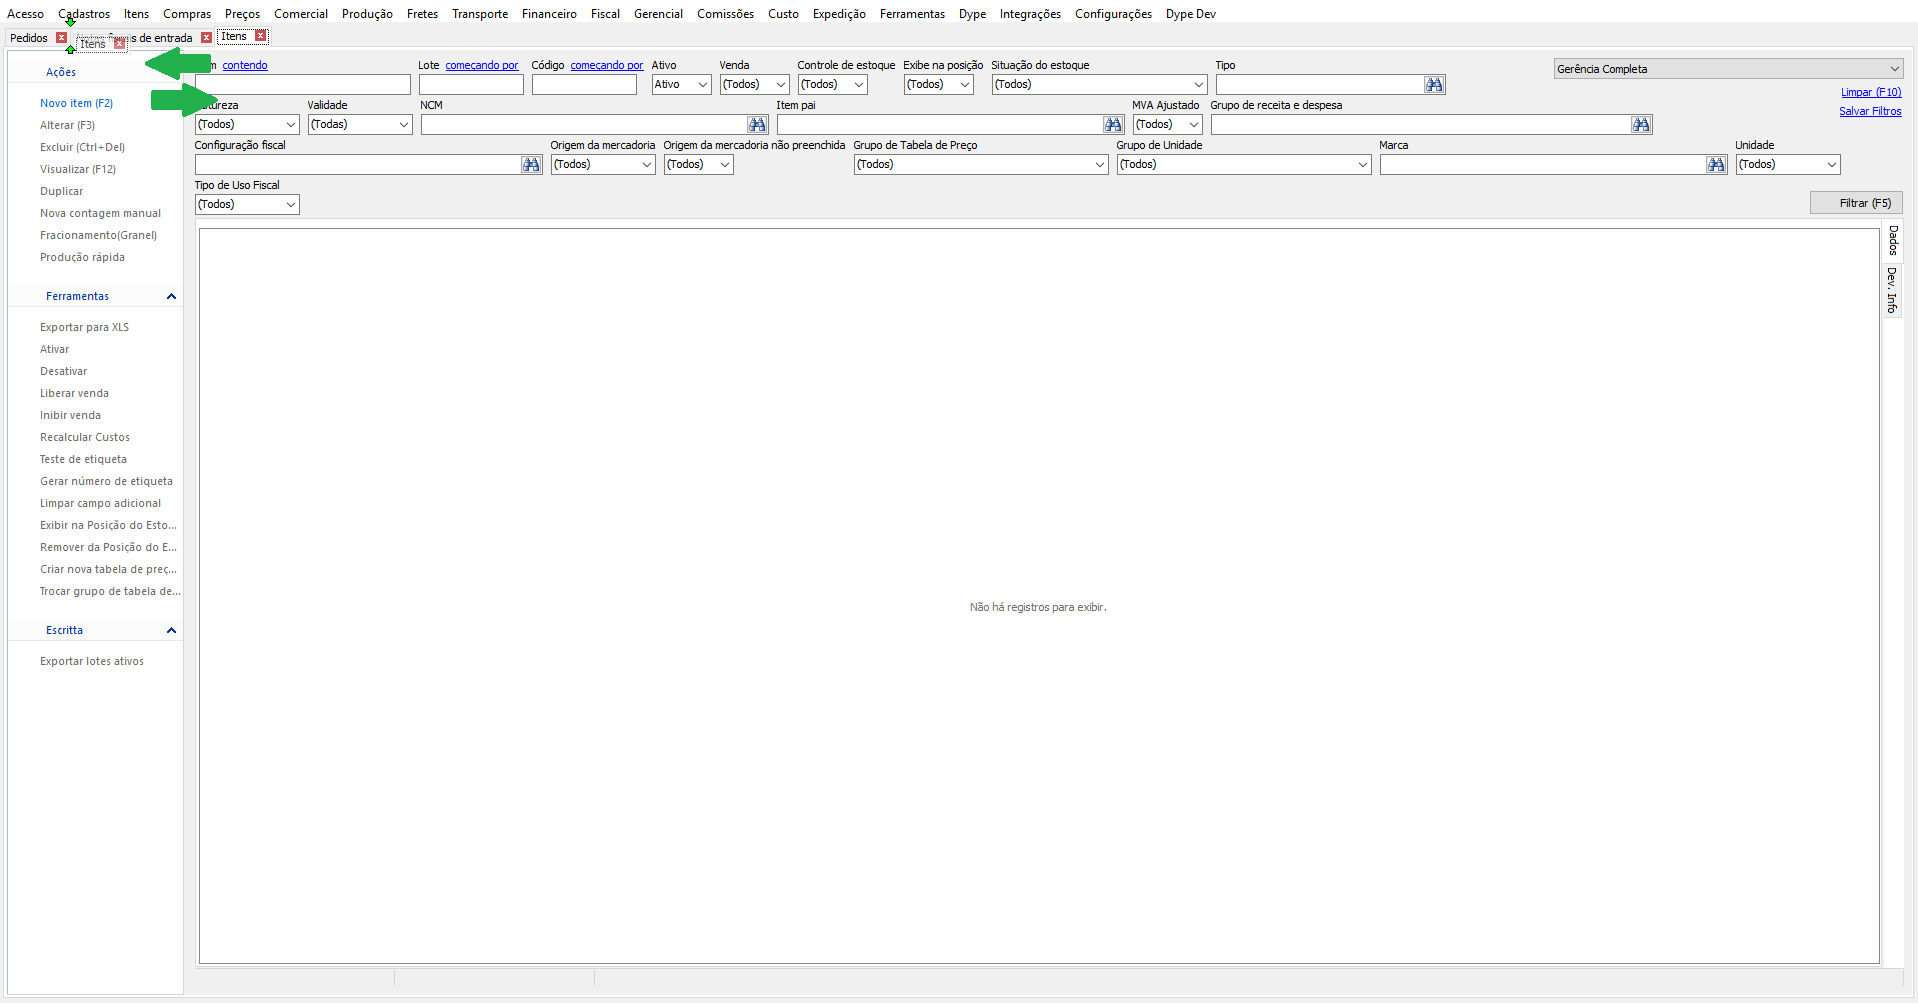Click Exportar lotes ativos
Viewport: 1918px width, 1003px height.
tap(92, 661)
